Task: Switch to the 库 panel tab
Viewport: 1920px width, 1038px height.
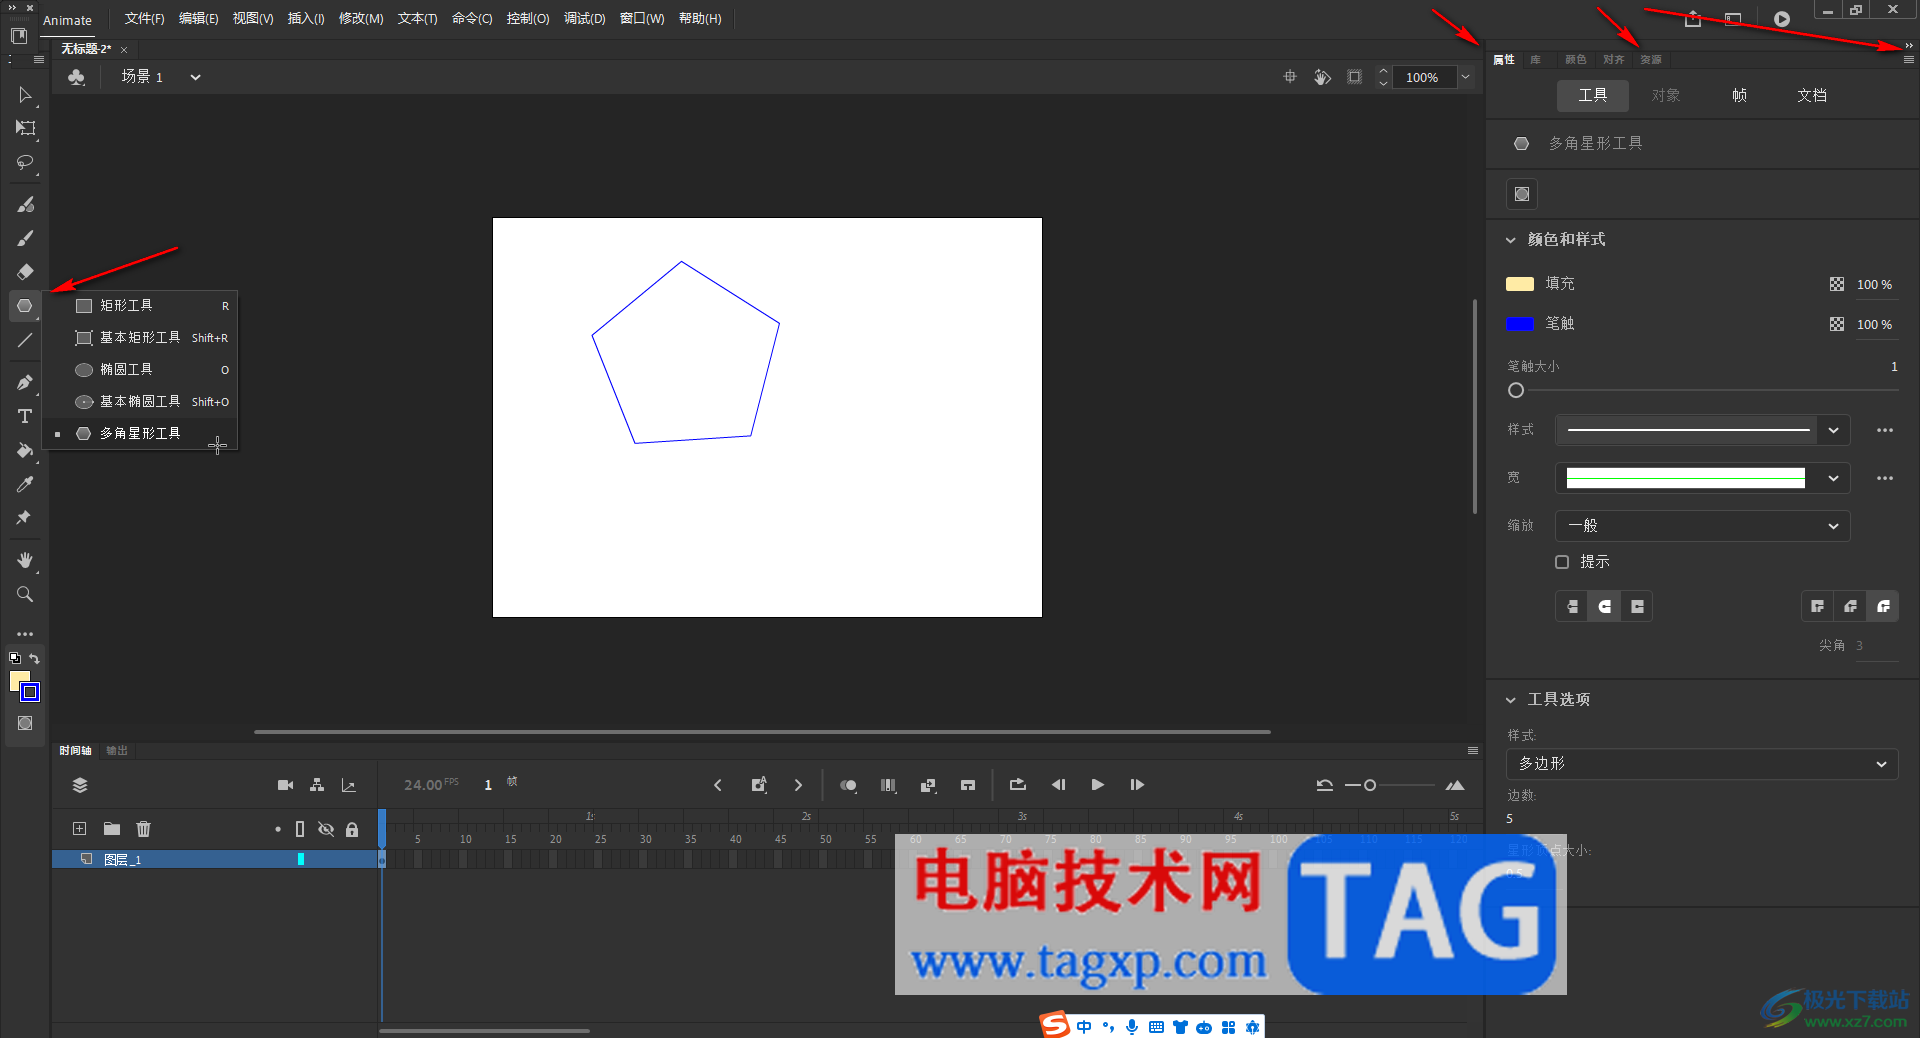Action: point(1535,60)
